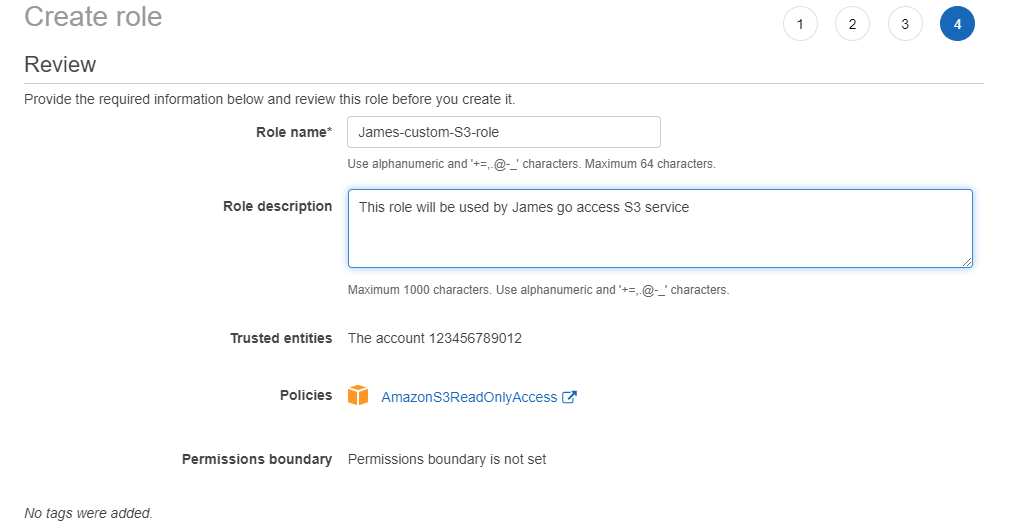Screen dimensions: 1011x531
Task: Click inside the Role description textarea
Action: pyautogui.click(x=660, y=228)
